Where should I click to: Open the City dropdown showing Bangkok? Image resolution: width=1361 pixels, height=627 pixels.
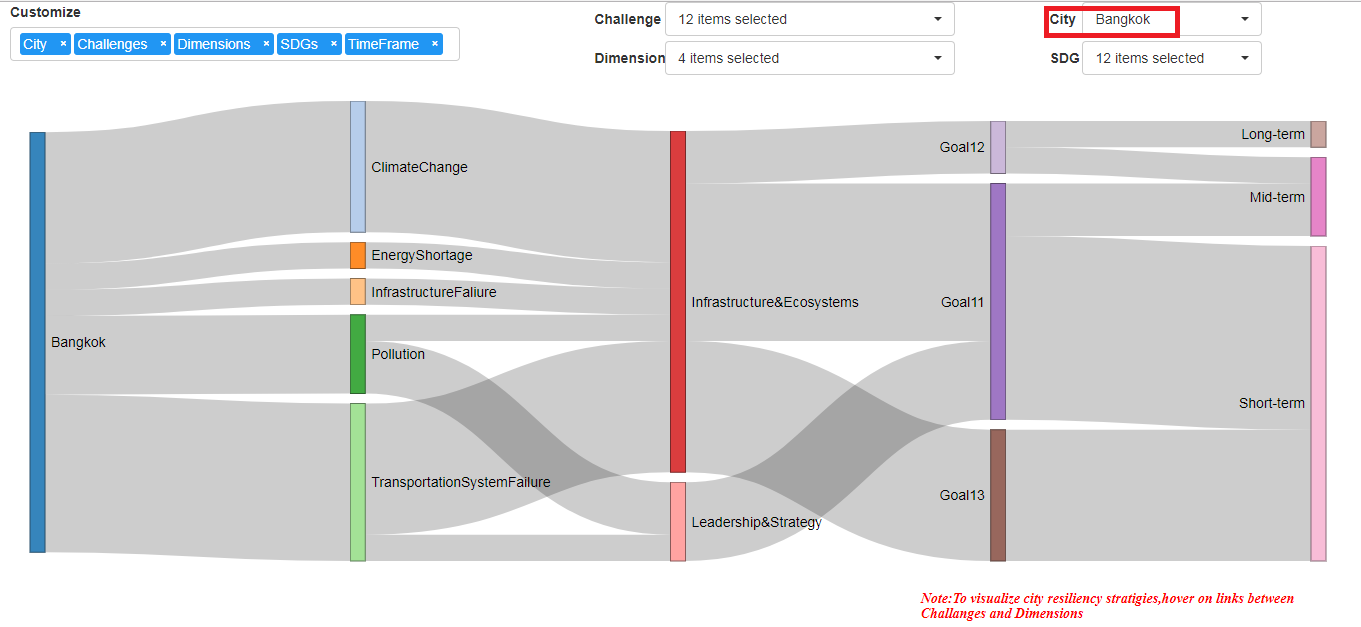(1172, 19)
